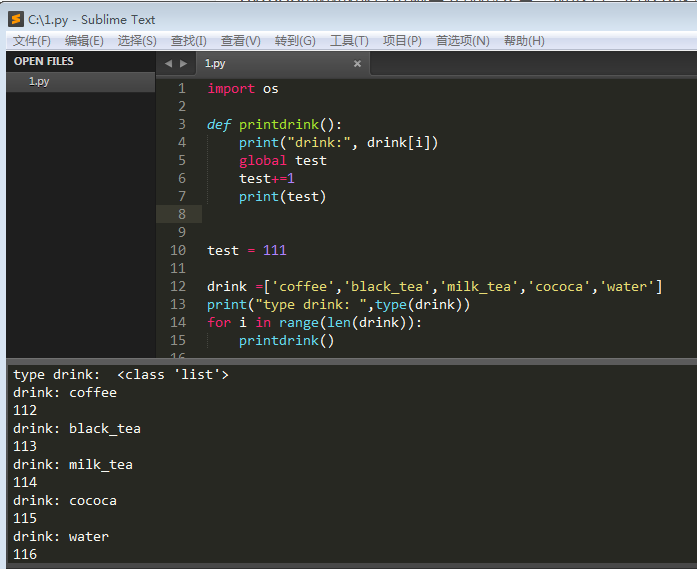The height and width of the screenshot is (569, 697).
Task: Click the 'milk_tea' string on line 12
Action: tap(479, 286)
